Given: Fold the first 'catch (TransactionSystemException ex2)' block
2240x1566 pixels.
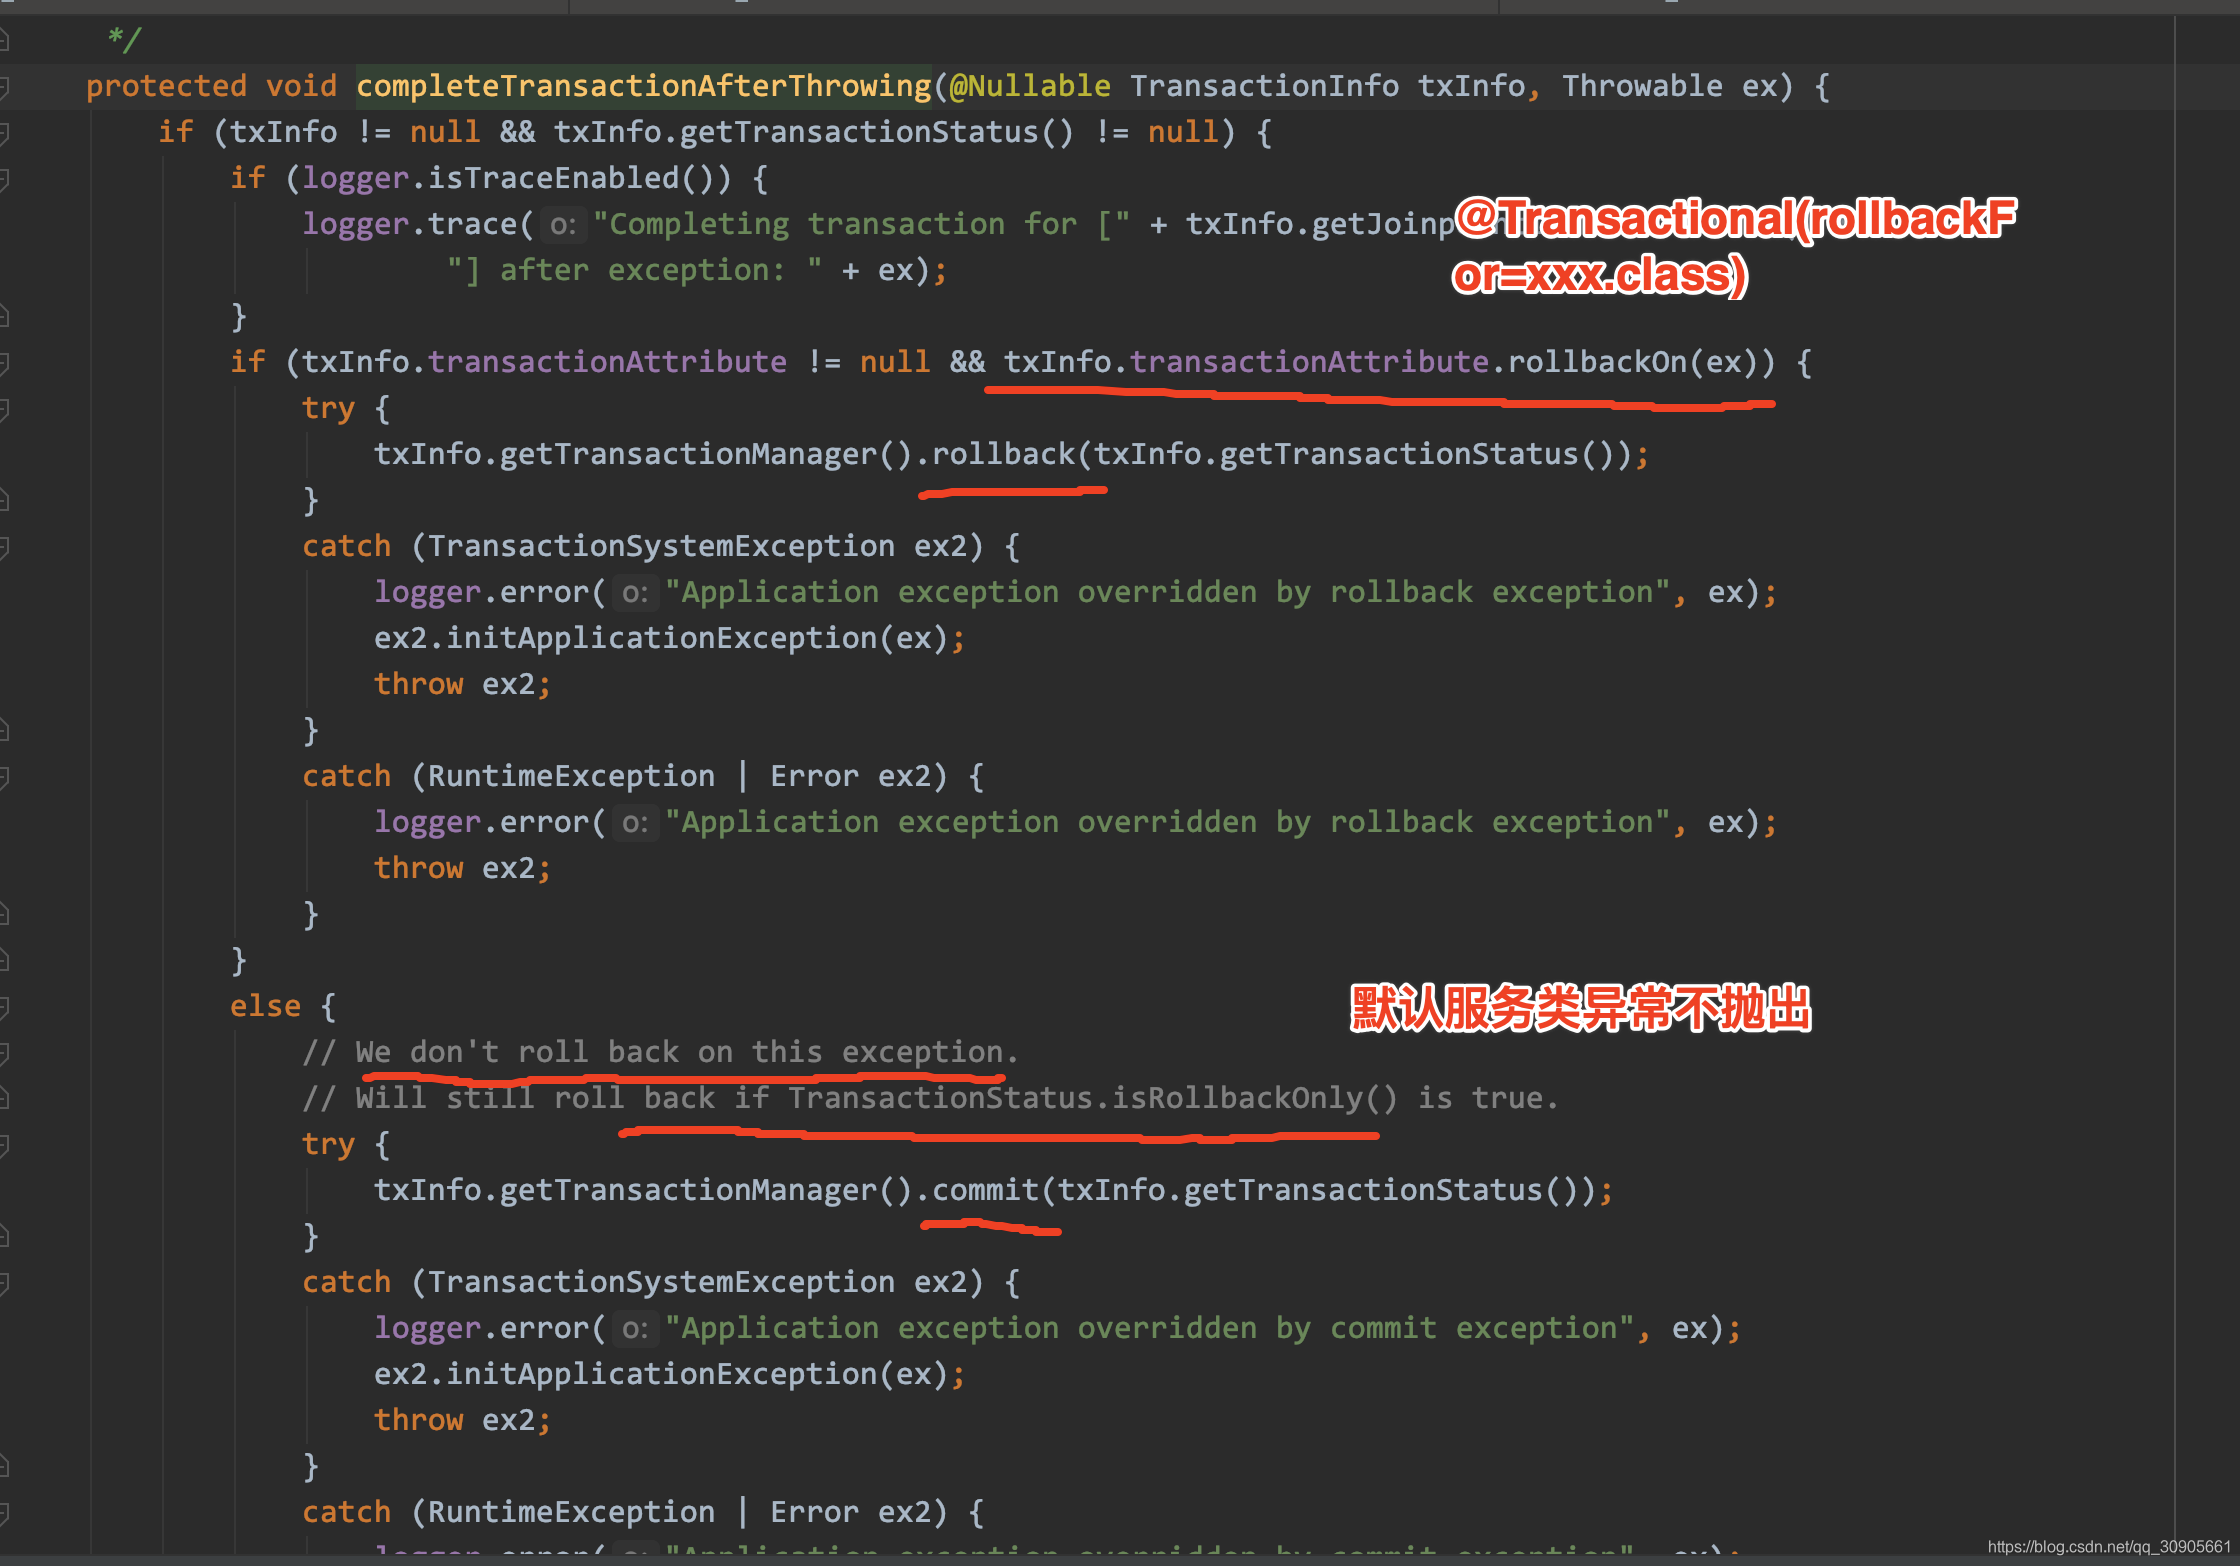Looking at the screenshot, I should [4, 547].
